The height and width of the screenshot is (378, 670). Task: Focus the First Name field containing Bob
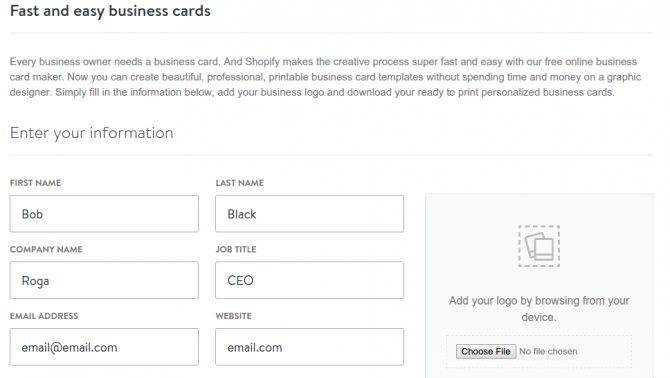tap(104, 214)
